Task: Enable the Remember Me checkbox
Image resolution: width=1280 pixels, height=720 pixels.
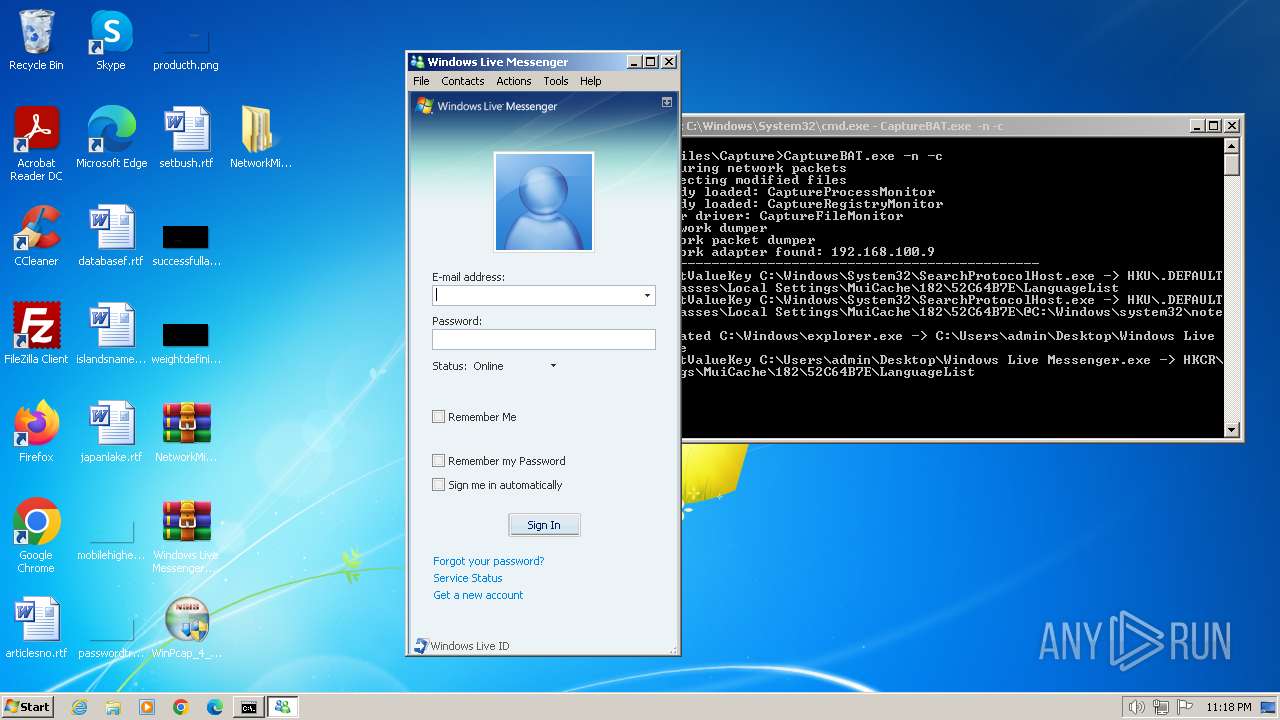Action: [438, 417]
